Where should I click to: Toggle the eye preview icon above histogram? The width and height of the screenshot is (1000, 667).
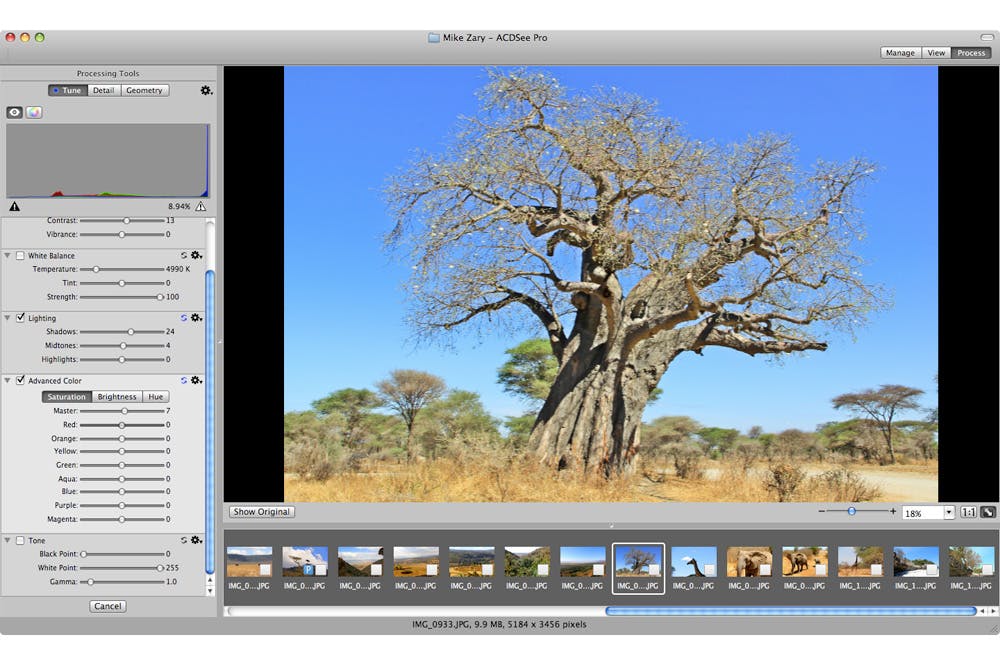pyautogui.click(x=15, y=112)
